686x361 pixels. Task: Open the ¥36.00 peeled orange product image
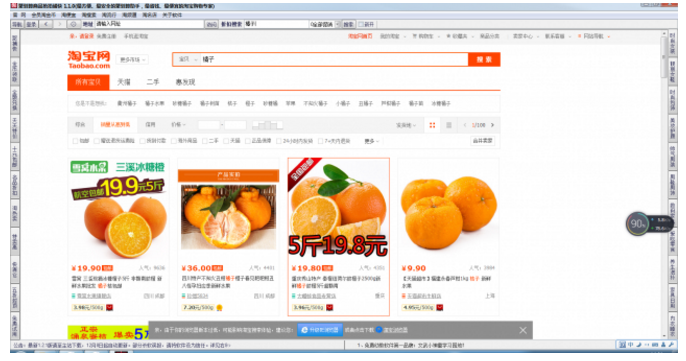tap(228, 210)
